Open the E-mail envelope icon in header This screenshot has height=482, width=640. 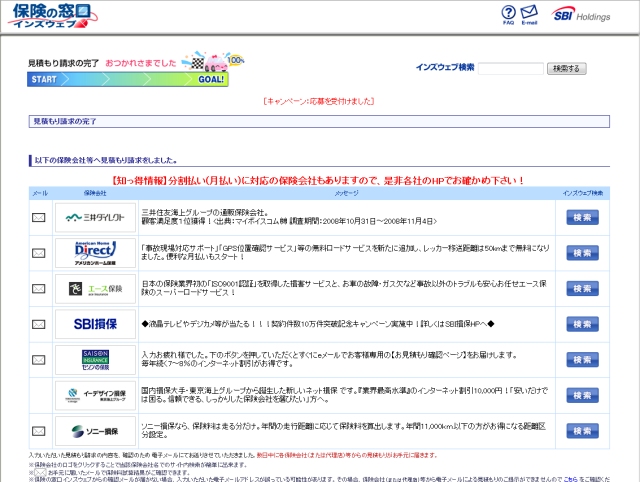pyautogui.click(x=529, y=15)
